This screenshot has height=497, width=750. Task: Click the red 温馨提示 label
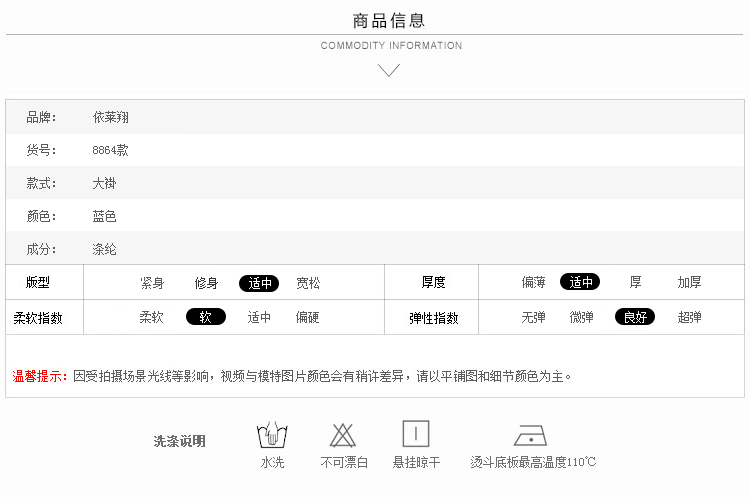pyautogui.click(x=40, y=376)
